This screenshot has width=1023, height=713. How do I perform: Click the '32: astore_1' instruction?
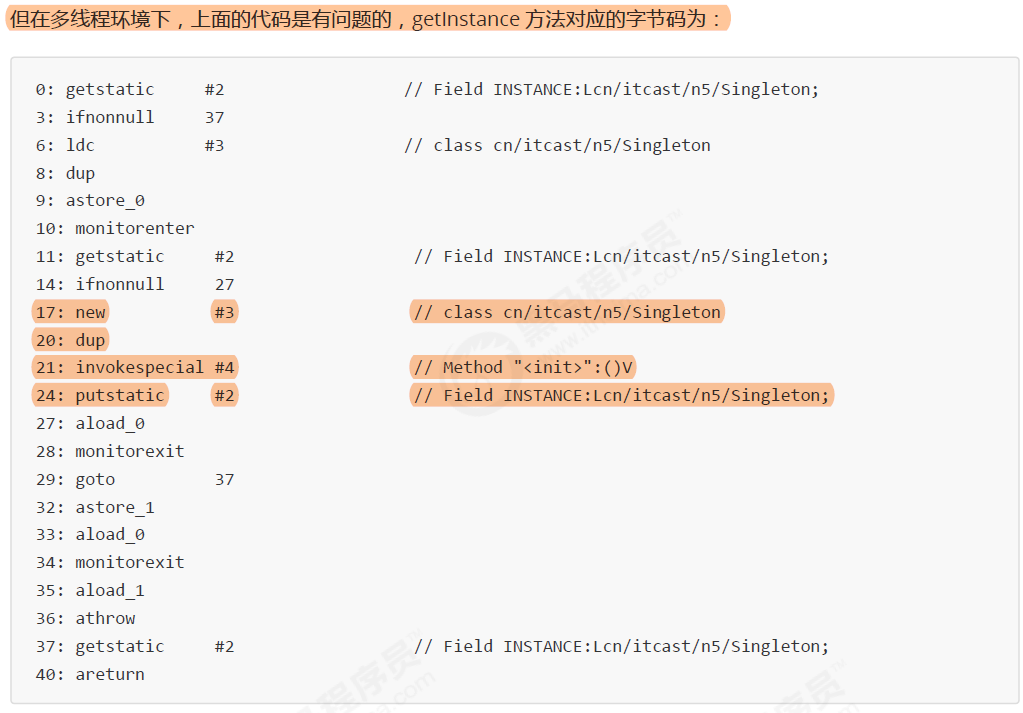pos(95,508)
